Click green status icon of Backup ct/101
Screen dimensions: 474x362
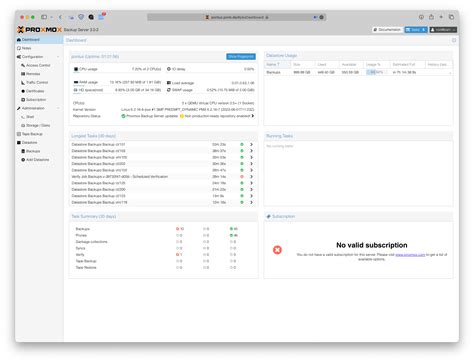point(242,145)
